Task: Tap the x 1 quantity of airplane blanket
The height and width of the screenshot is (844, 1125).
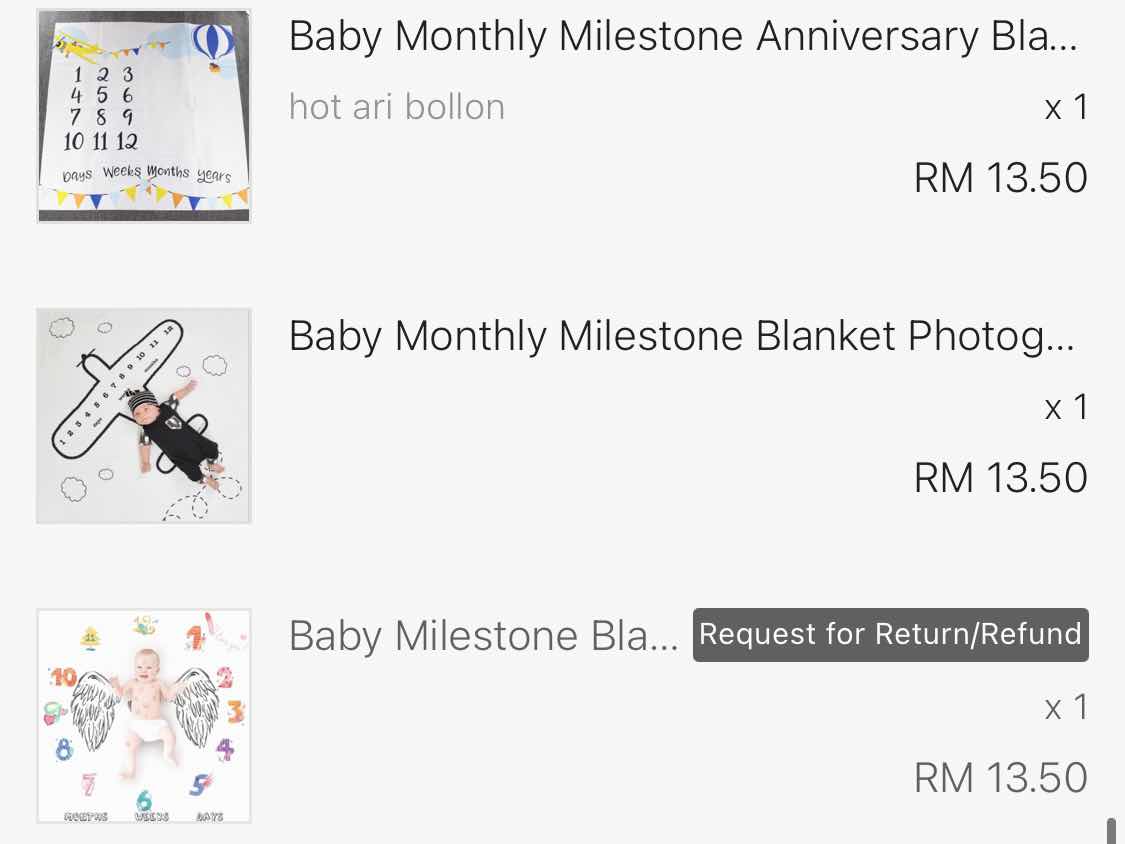Action: [1066, 408]
